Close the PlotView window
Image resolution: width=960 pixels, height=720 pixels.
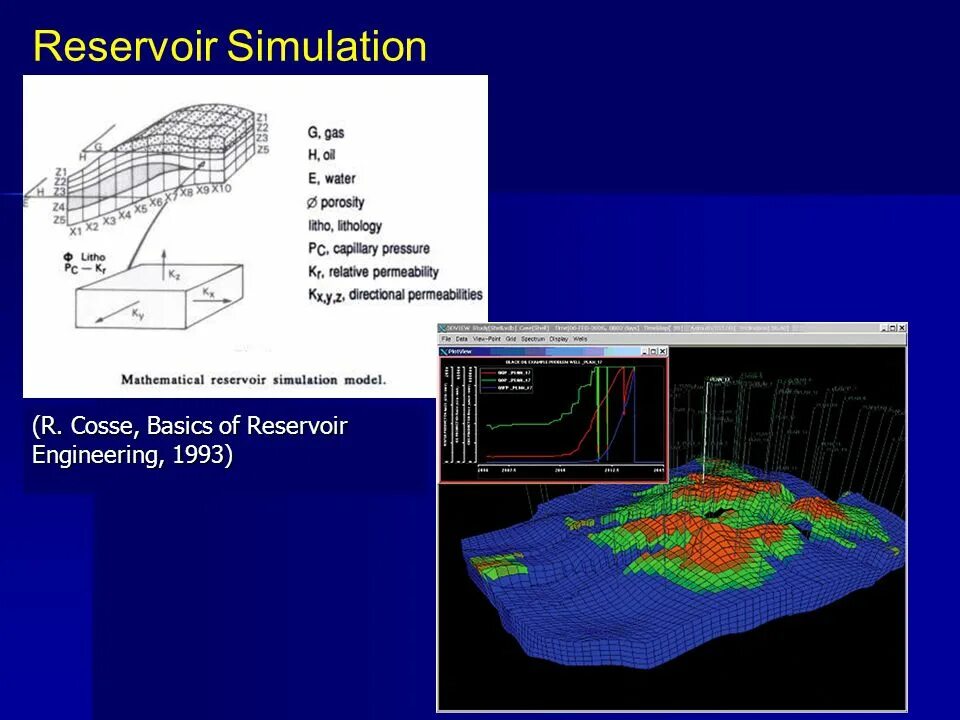[662, 351]
